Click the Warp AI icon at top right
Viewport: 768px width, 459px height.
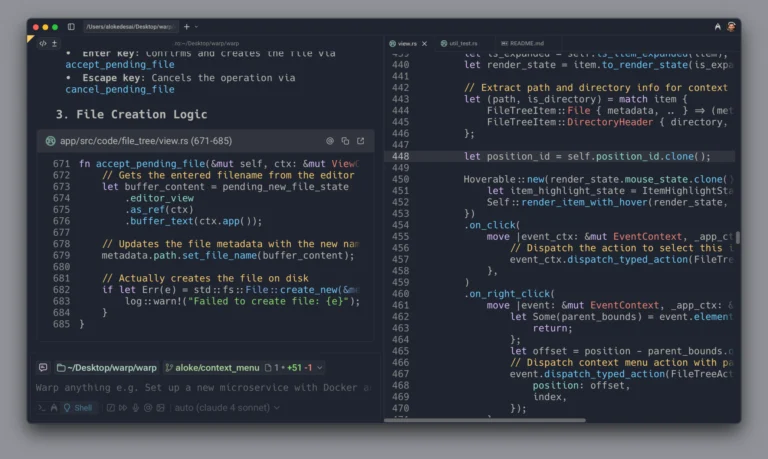718,26
